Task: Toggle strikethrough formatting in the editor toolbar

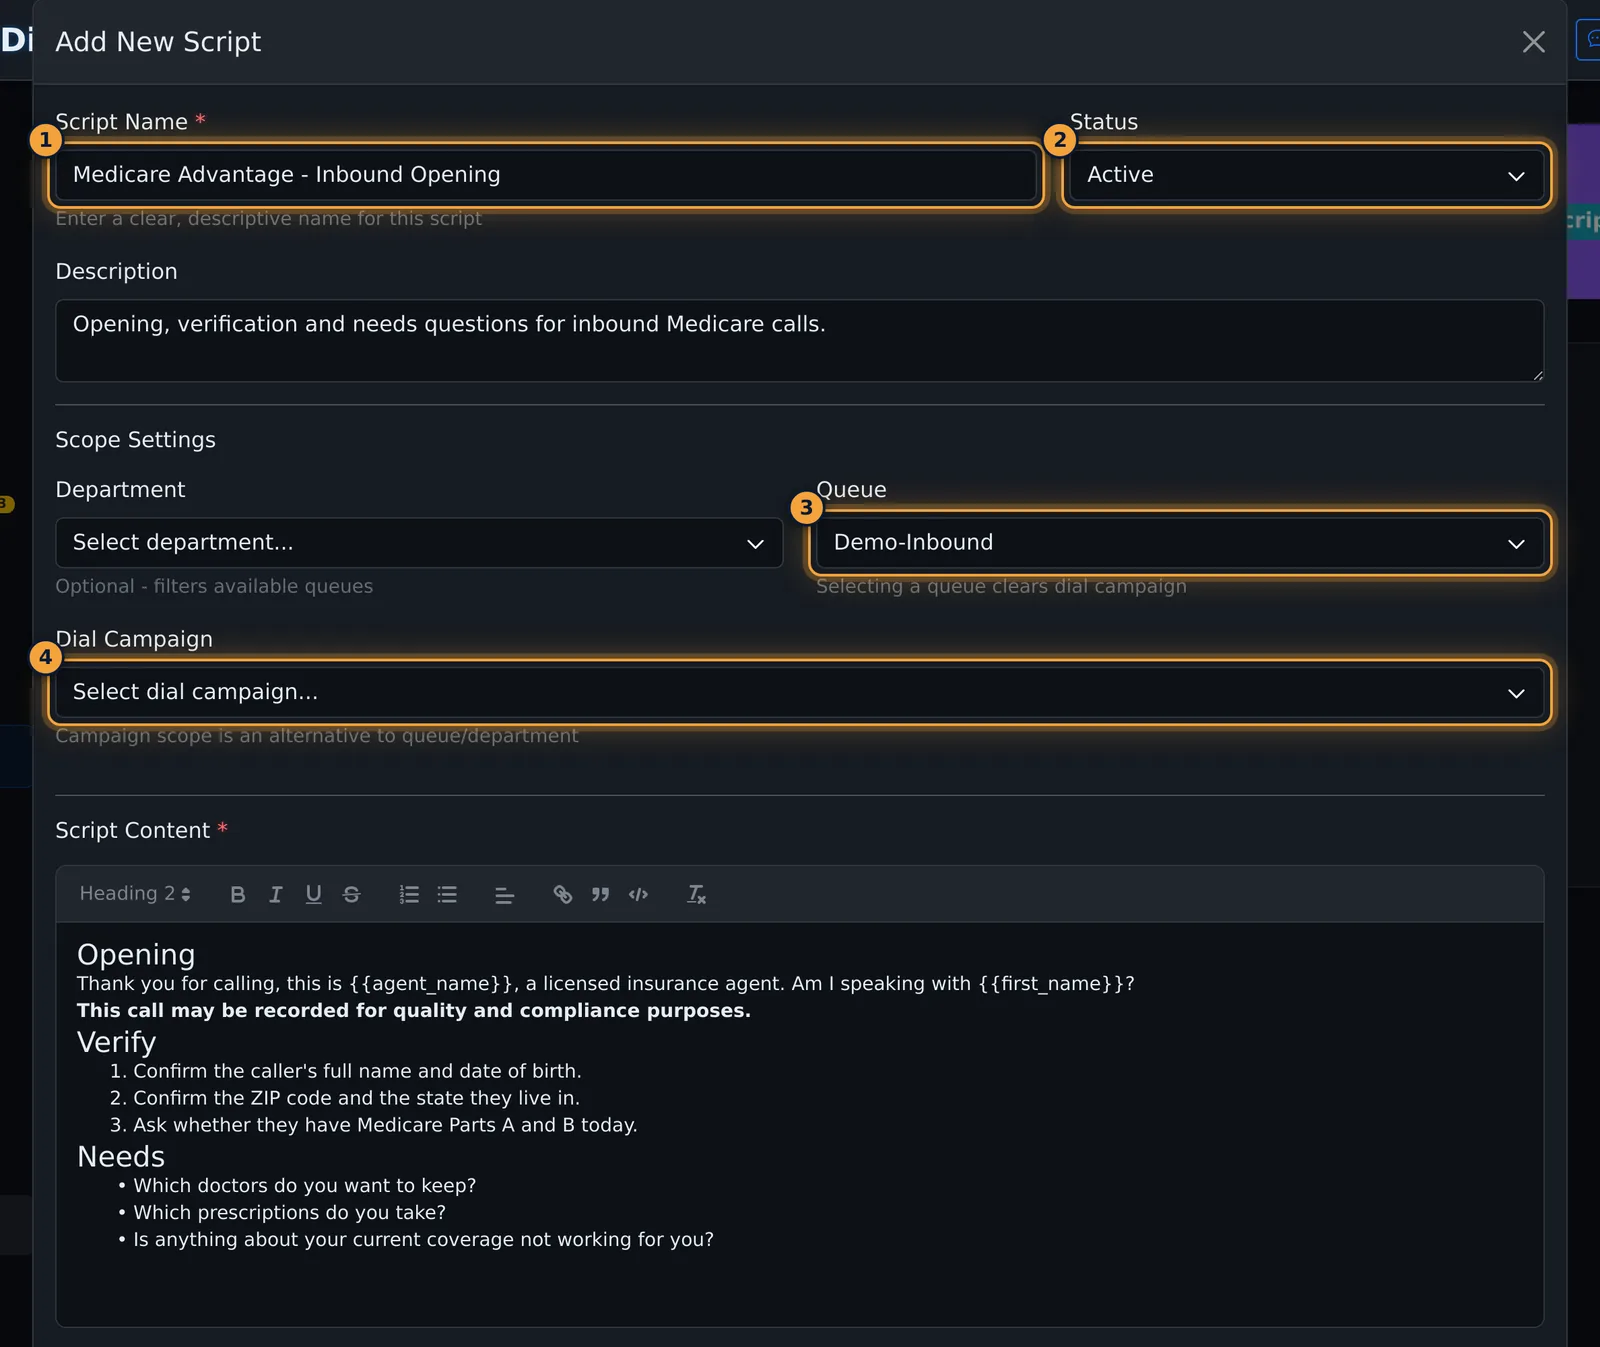Action: tap(351, 894)
